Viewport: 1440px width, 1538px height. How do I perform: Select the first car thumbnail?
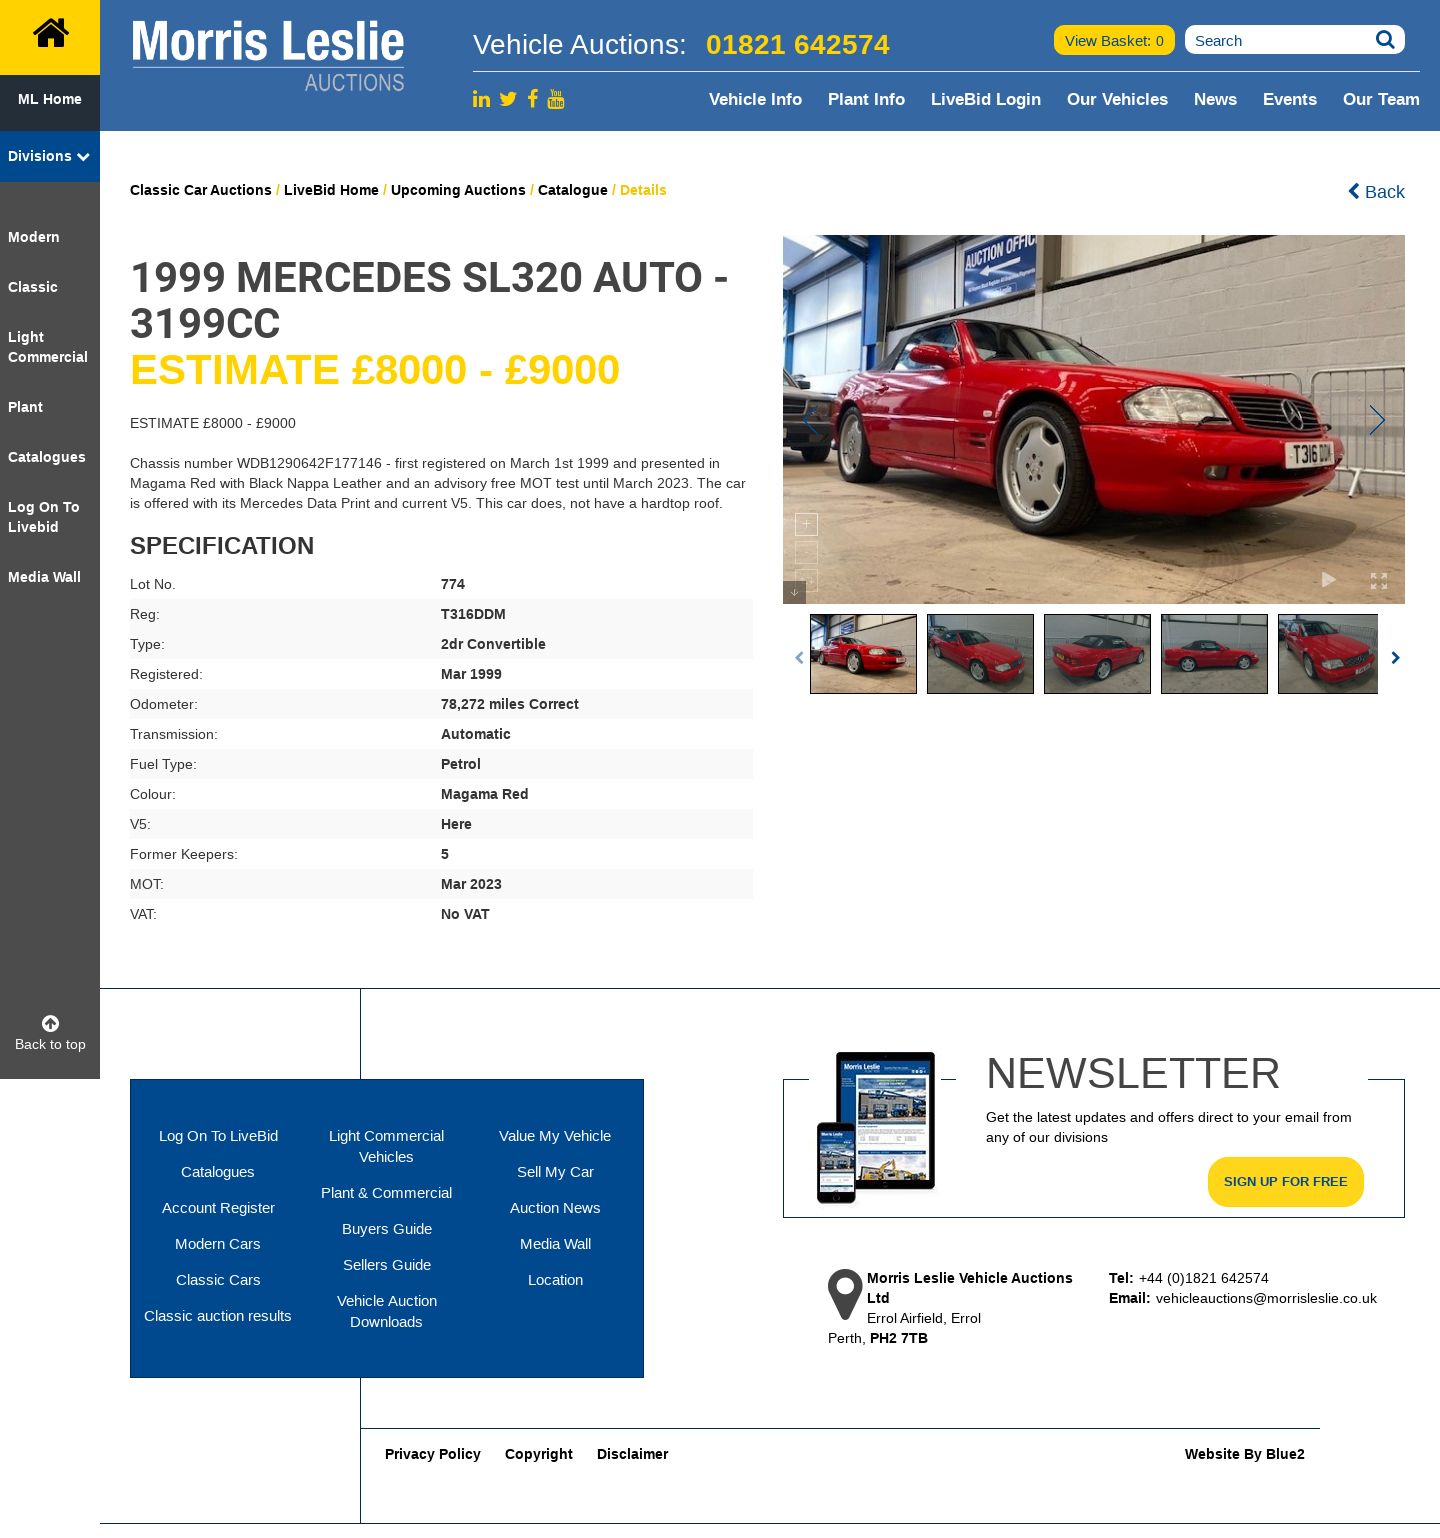(x=863, y=654)
